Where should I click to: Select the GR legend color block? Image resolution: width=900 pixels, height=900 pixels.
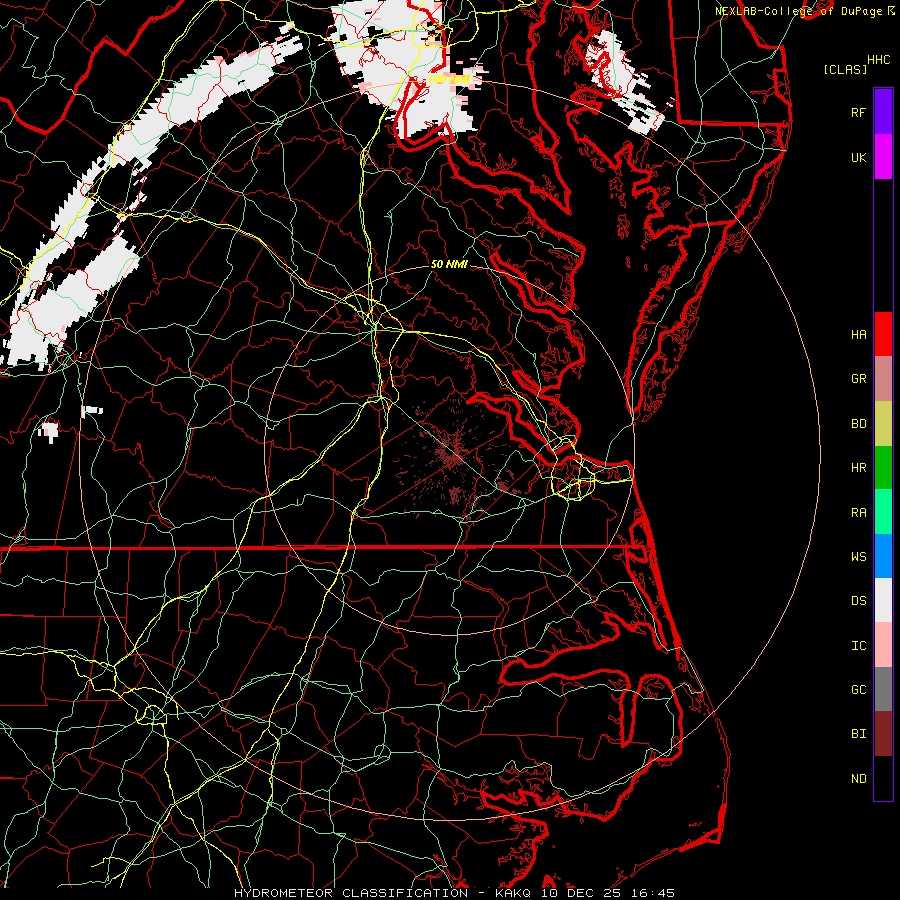(883, 379)
